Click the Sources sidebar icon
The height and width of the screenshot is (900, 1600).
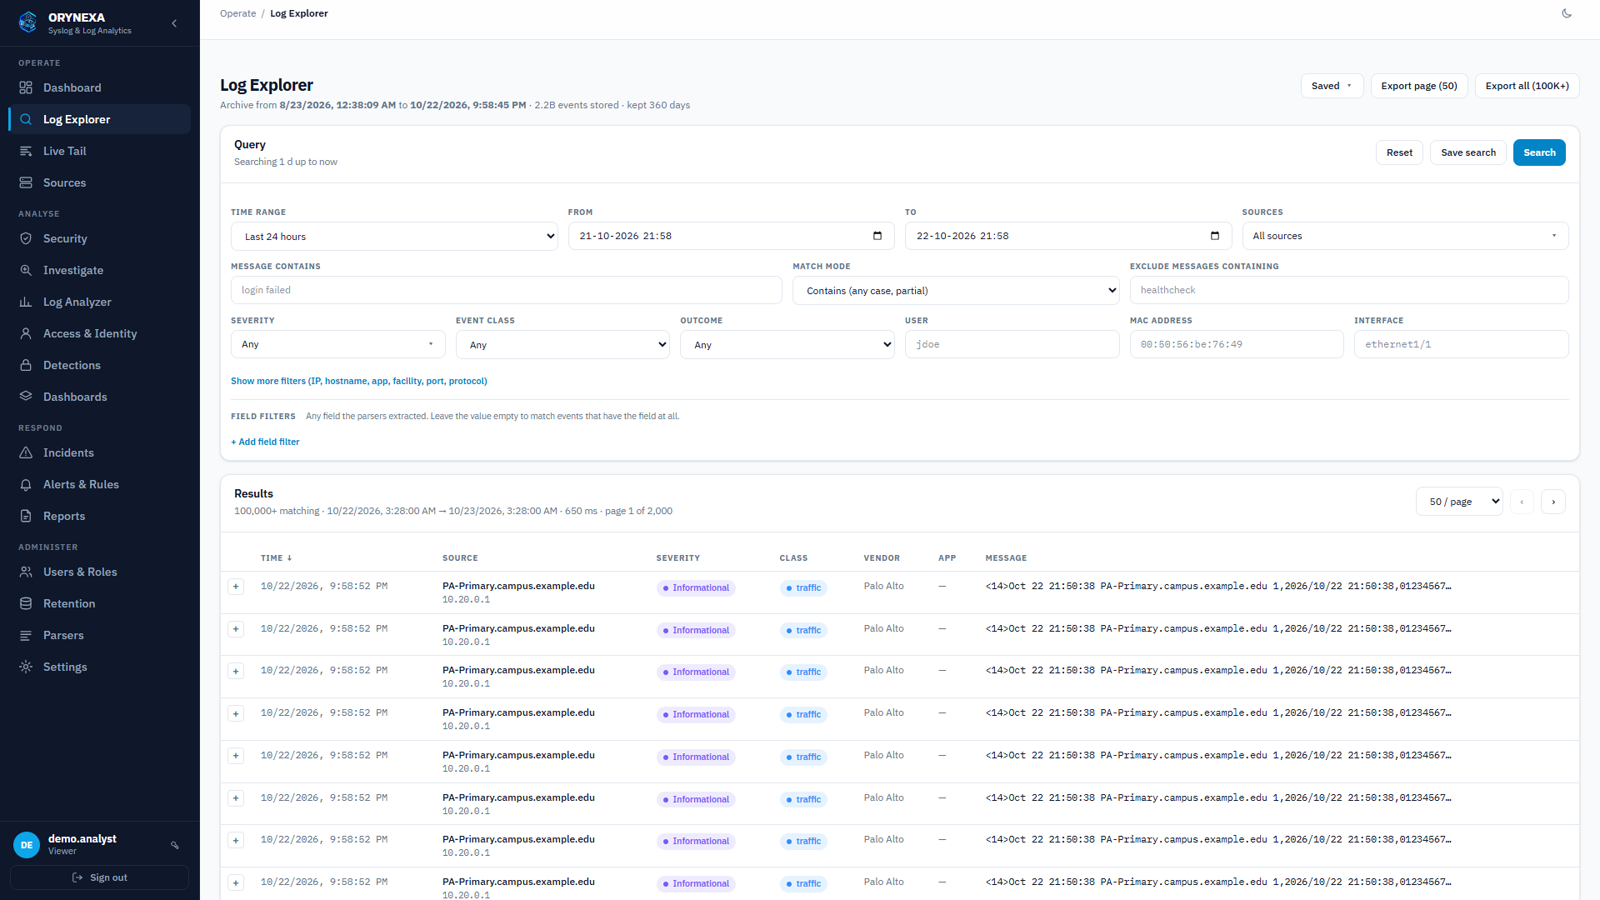pyautogui.click(x=26, y=183)
